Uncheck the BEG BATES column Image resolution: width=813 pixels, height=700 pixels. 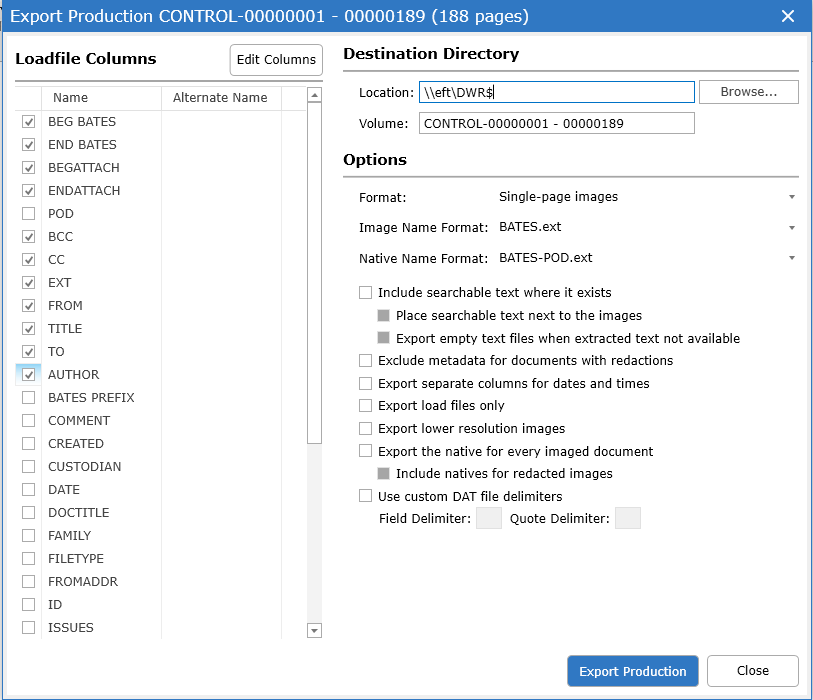(x=29, y=122)
